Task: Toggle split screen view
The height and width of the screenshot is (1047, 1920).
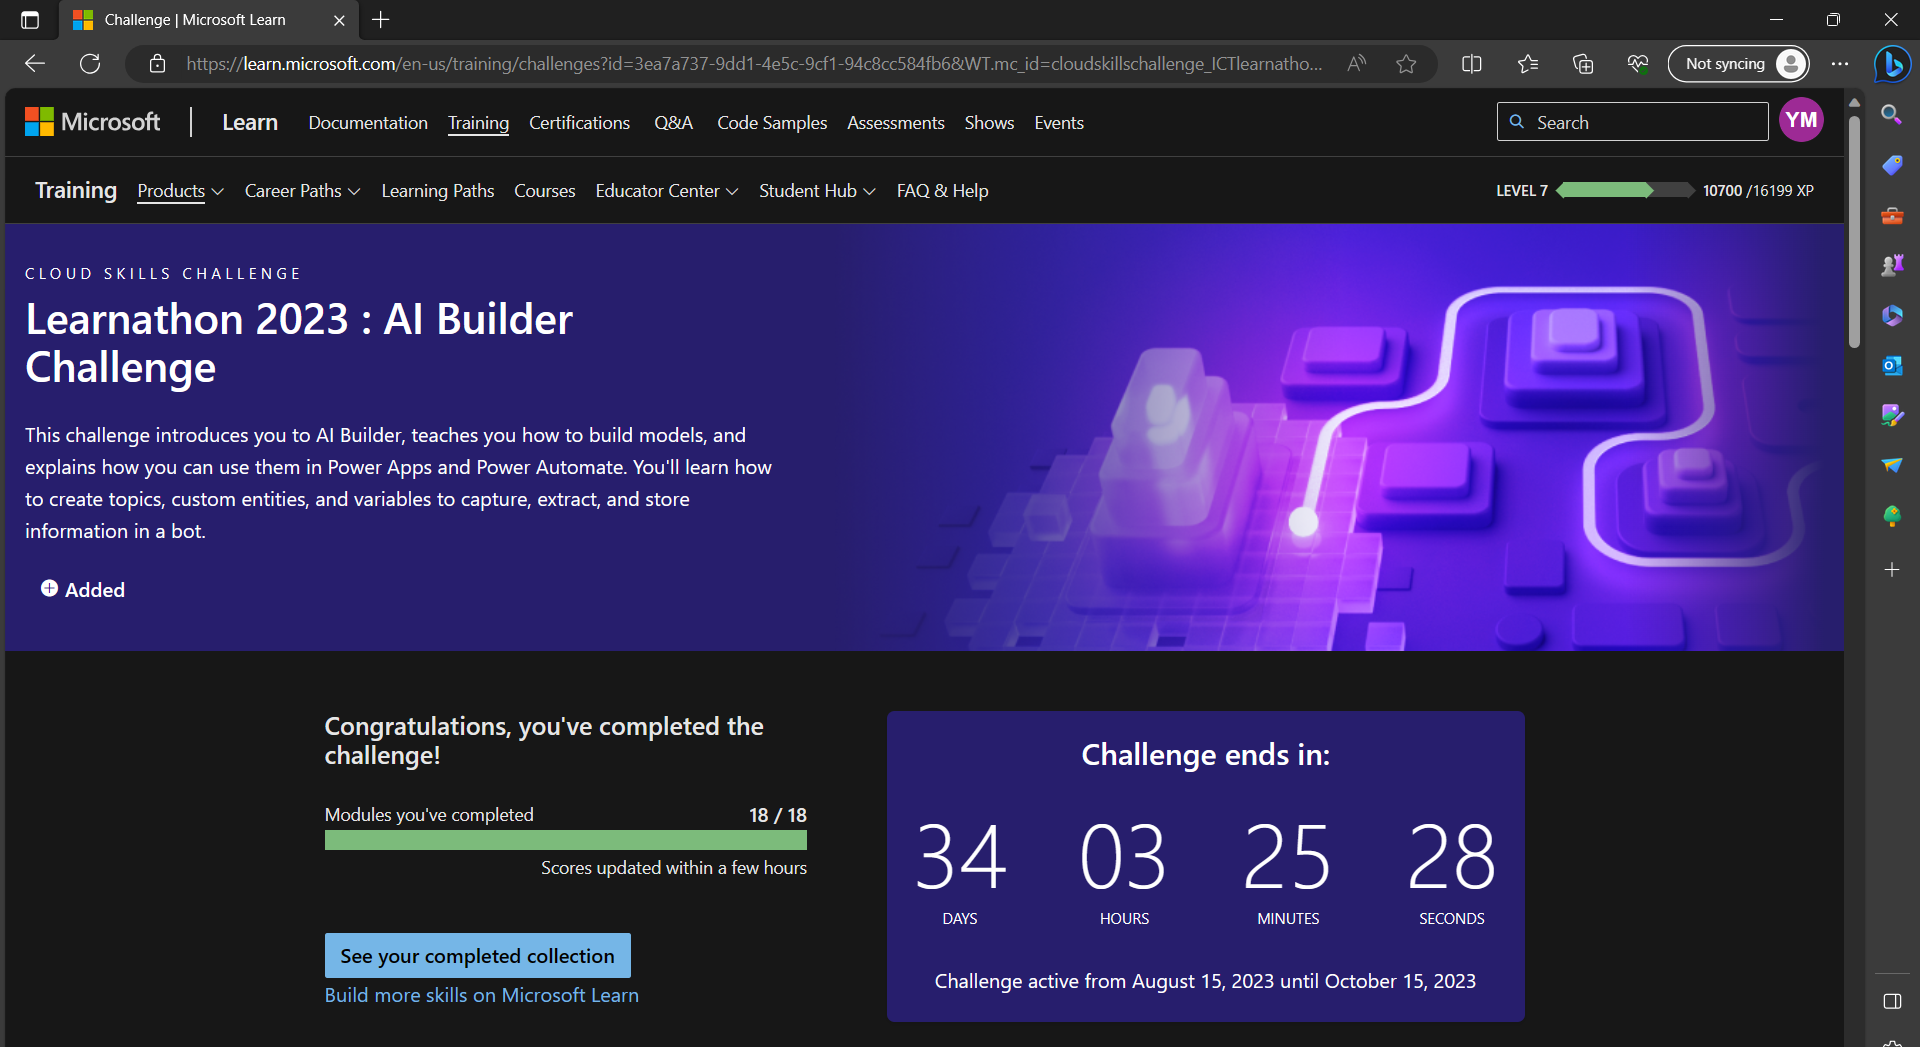Action: pos(1471,63)
